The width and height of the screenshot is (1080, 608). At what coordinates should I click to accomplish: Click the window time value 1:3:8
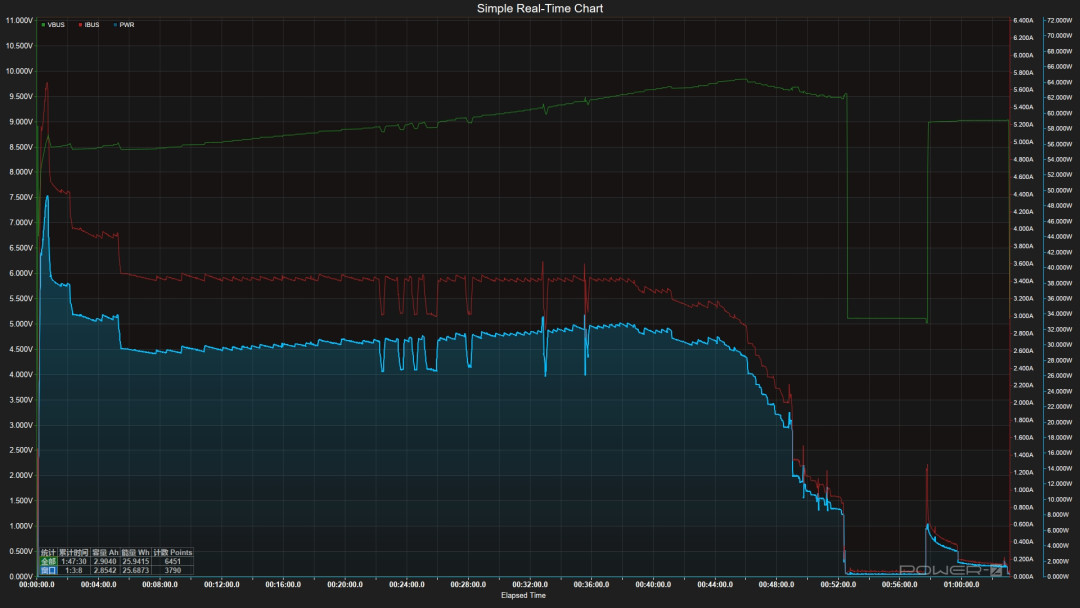click(x=74, y=570)
